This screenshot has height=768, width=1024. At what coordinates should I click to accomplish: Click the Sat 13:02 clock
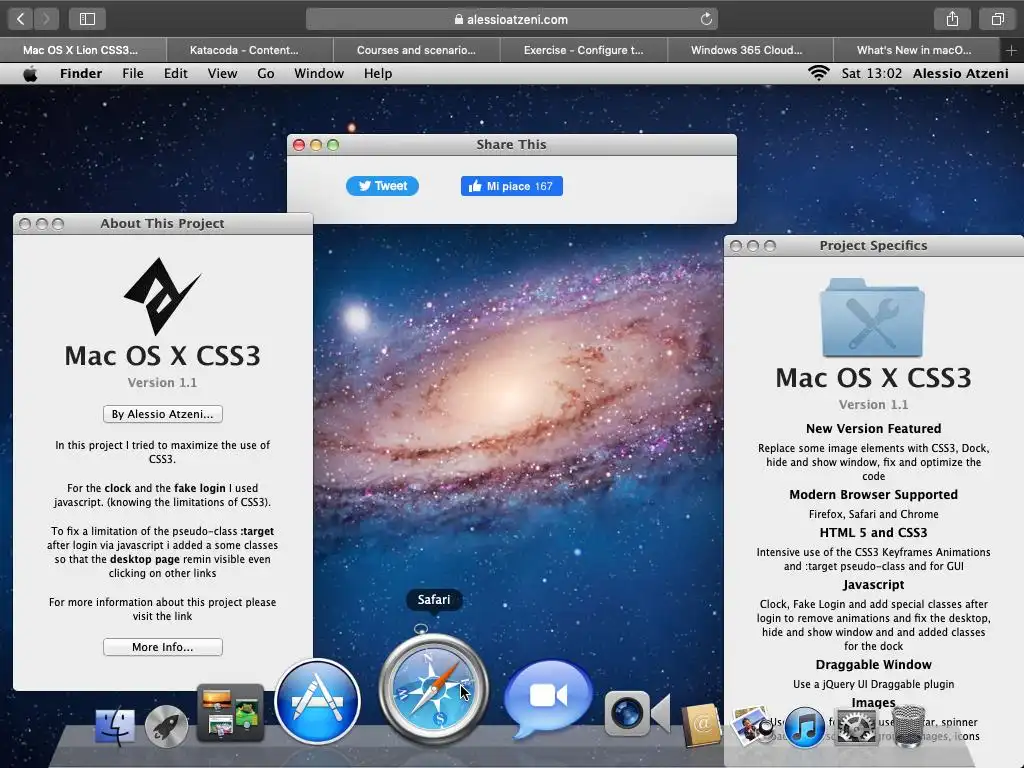871,73
